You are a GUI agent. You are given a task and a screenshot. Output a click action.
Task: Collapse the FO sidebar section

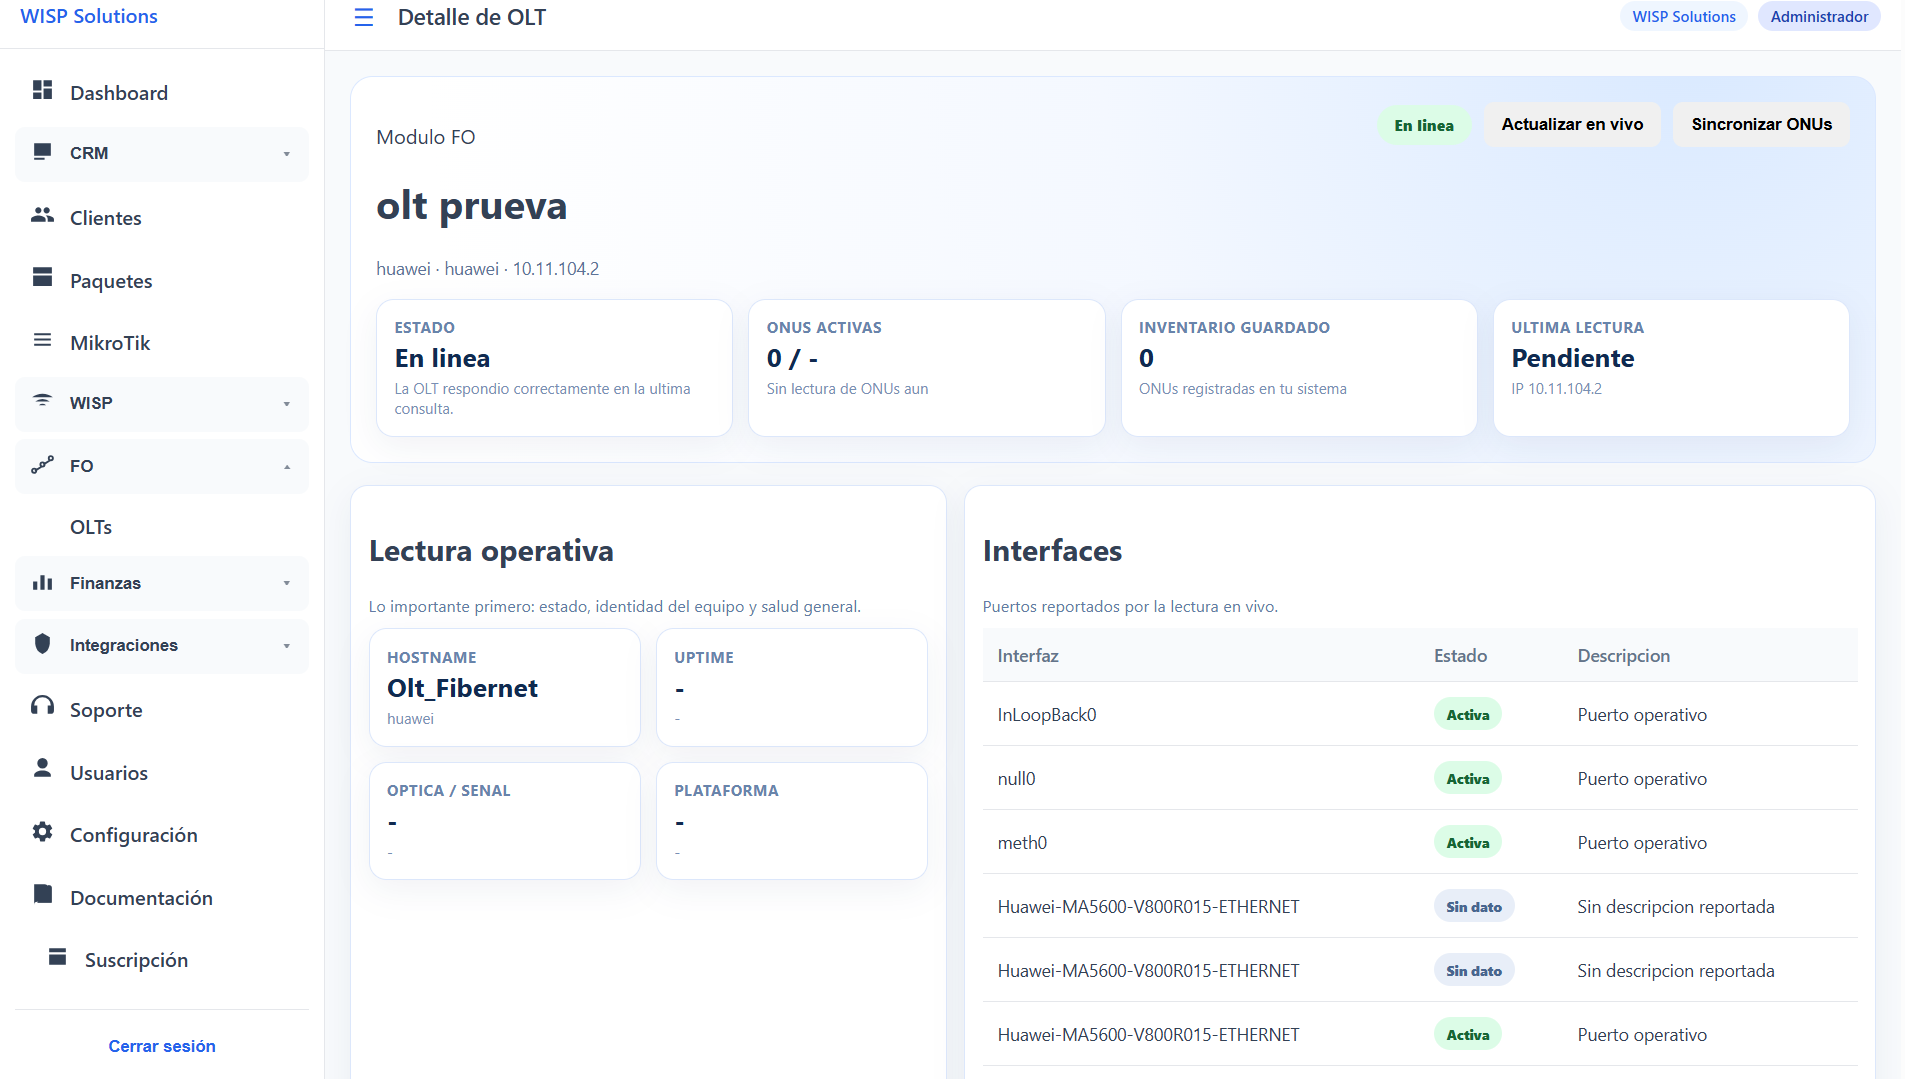click(162, 466)
